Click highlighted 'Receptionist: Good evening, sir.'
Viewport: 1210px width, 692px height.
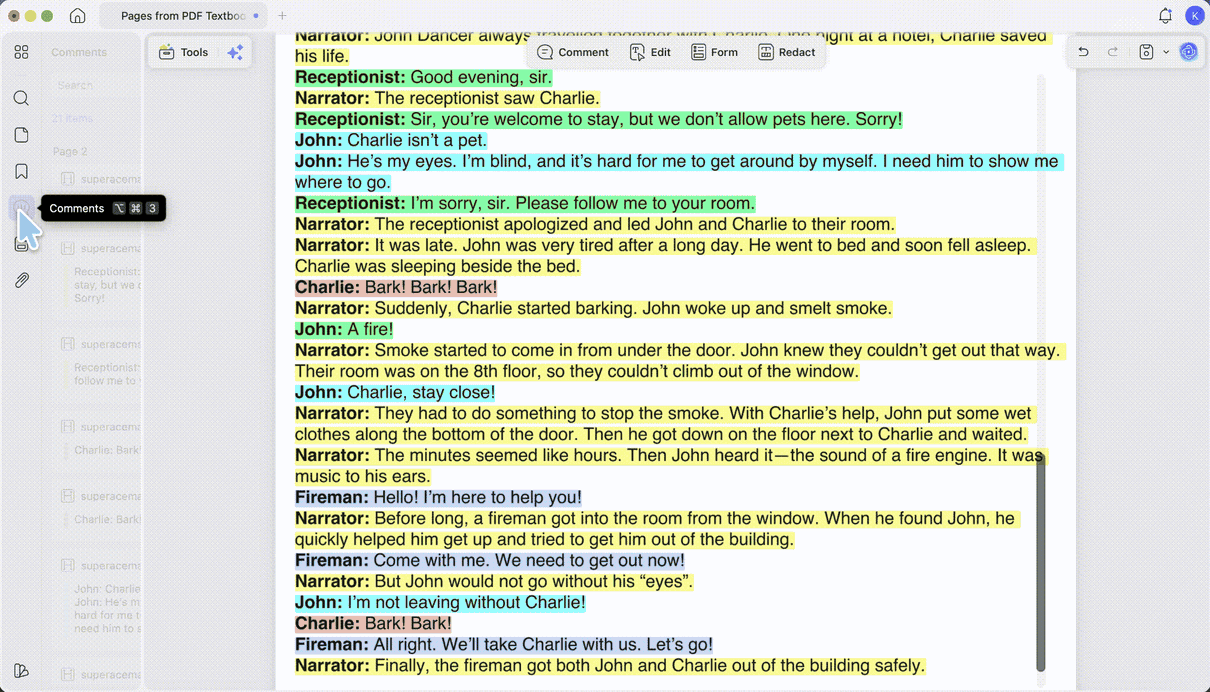point(423,77)
